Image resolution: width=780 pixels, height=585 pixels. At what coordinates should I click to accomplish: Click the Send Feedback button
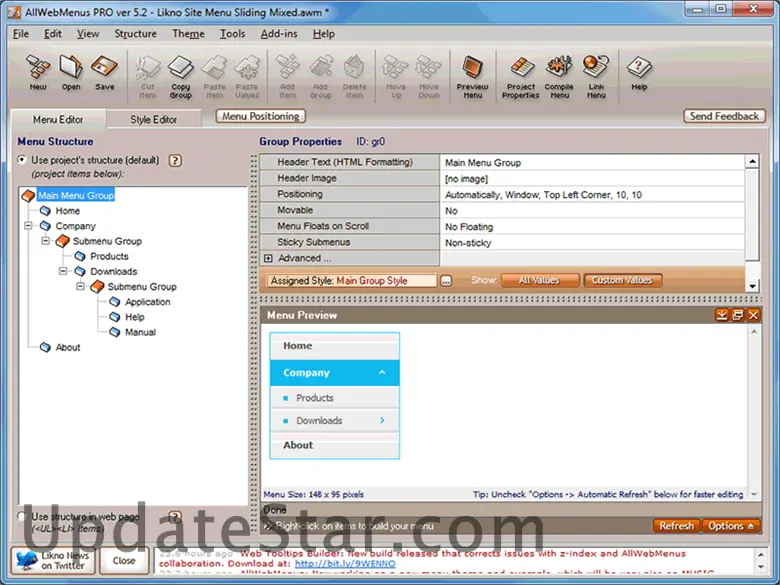point(724,116)
